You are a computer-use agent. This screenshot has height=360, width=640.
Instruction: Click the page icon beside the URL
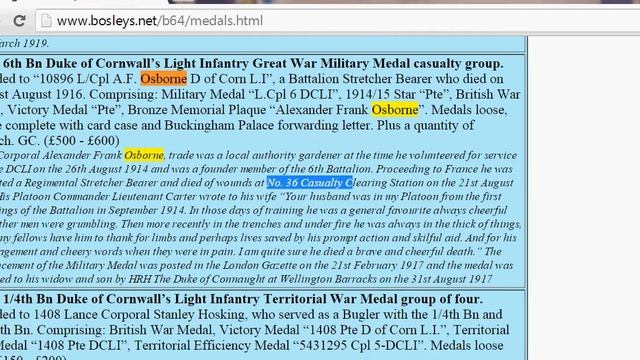pos(46,20)
